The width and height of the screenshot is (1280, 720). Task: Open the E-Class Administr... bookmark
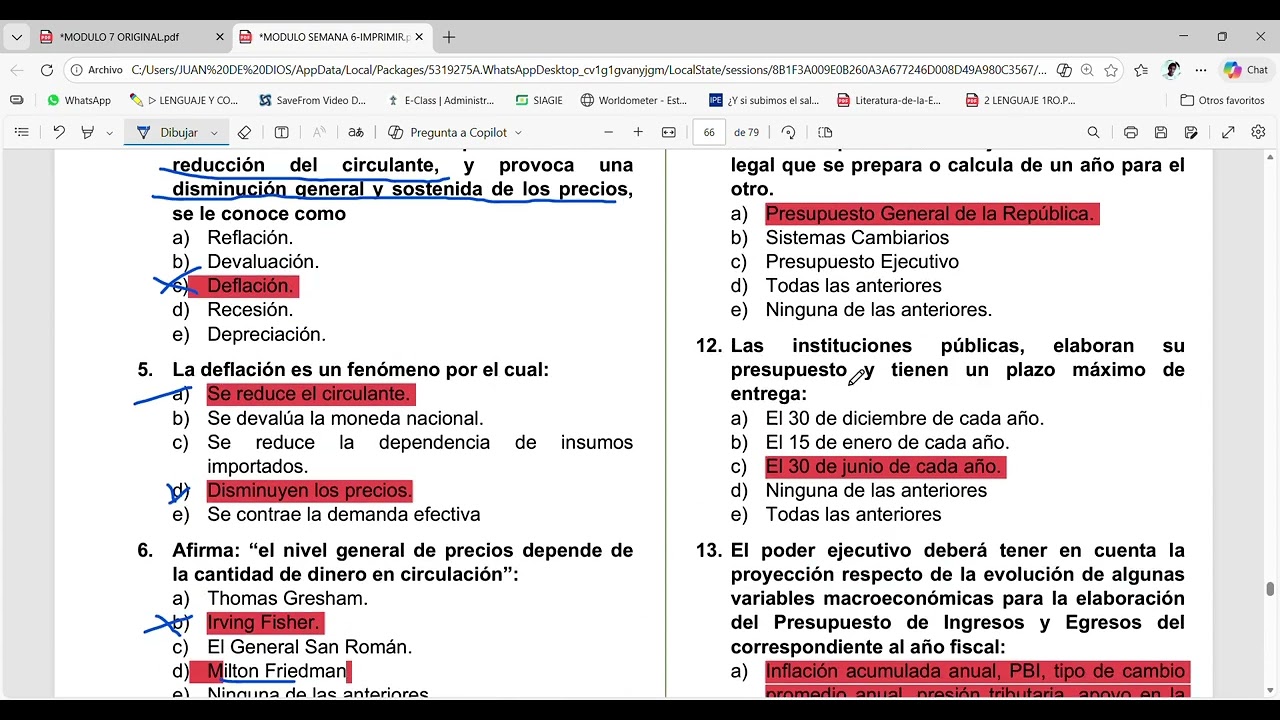440,100
